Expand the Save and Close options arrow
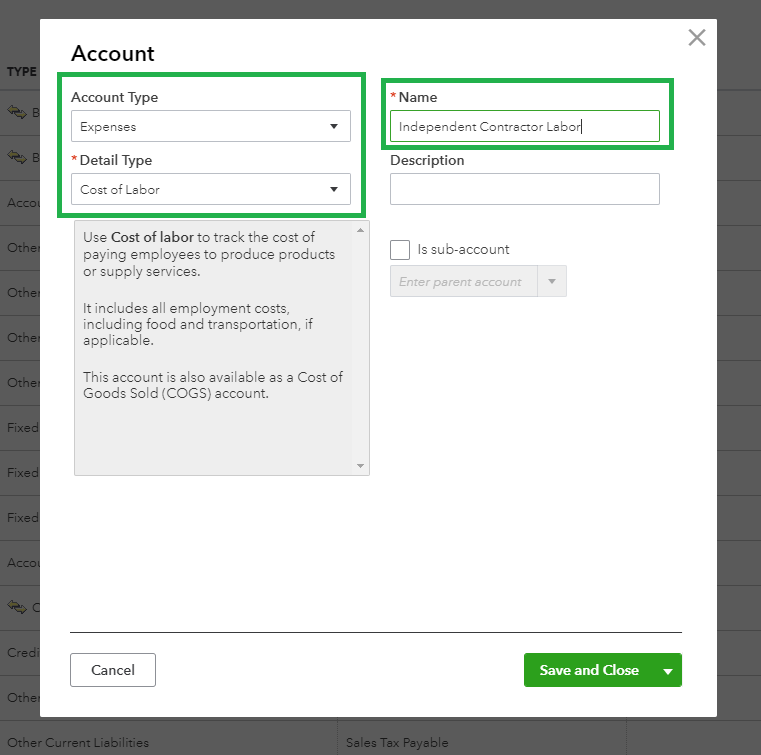 click(668, 671)
